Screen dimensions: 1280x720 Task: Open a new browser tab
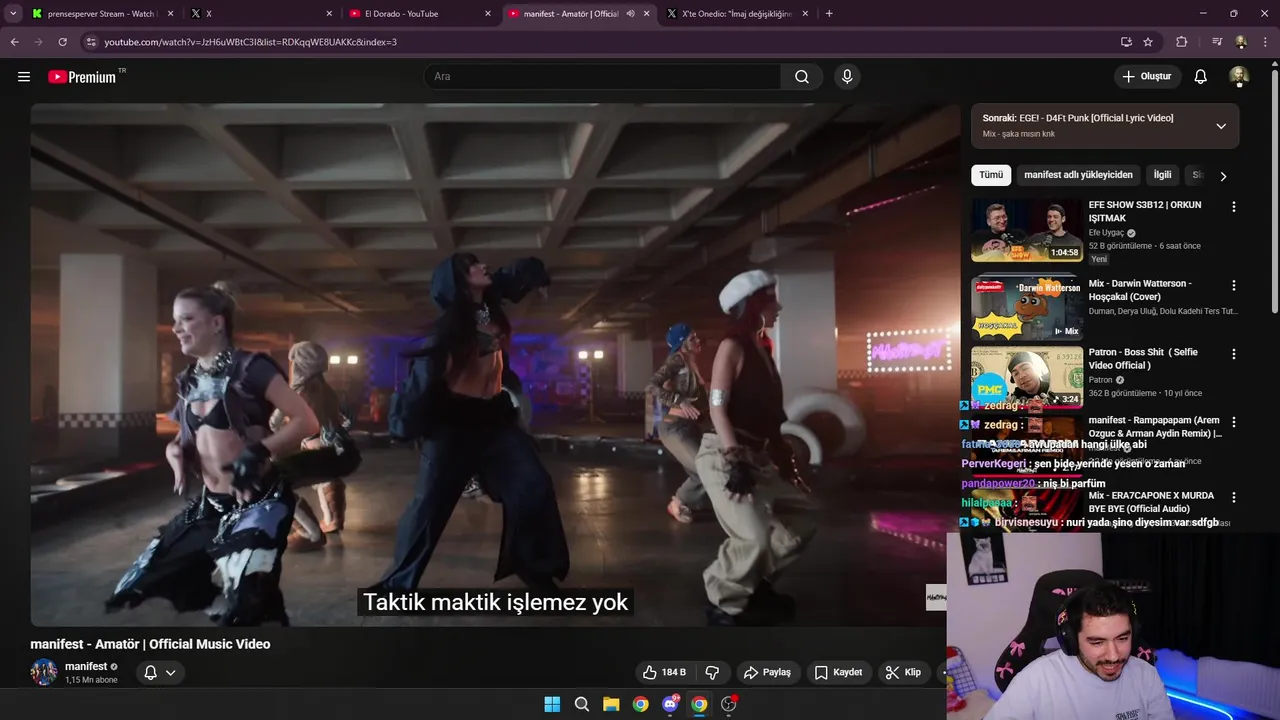(x=829, y=14)
